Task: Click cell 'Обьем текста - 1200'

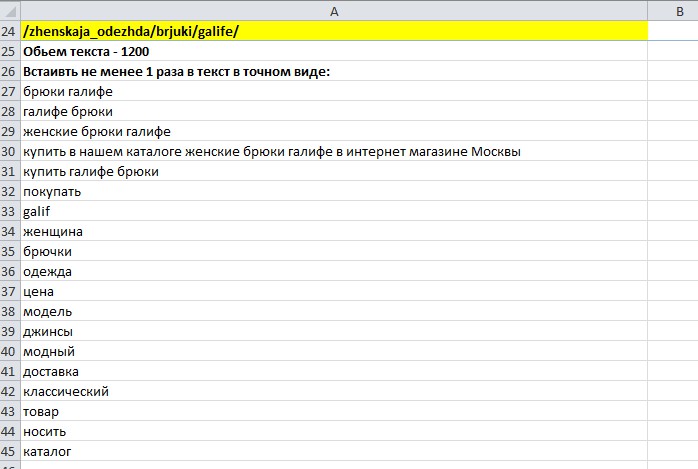Action: (x=334, y=51)
